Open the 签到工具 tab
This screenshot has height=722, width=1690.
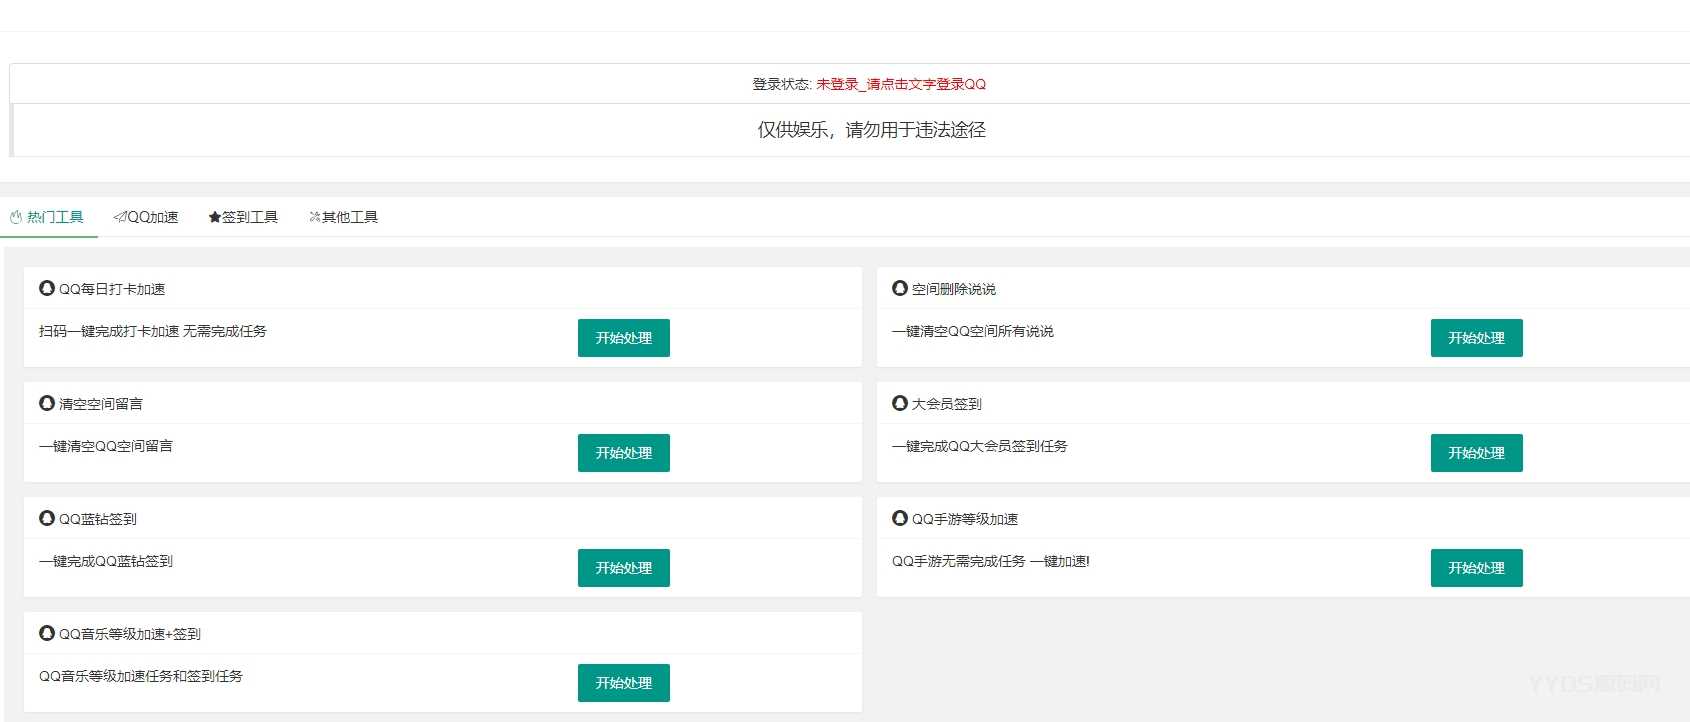[x=243, y=217]
